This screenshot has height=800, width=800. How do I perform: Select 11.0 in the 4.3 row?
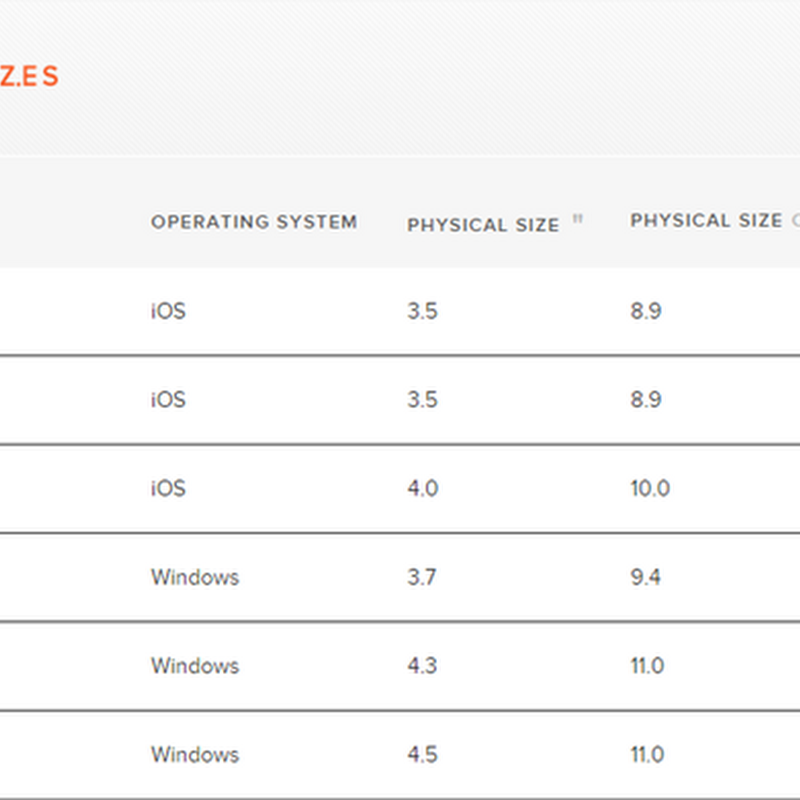point(647,666)
